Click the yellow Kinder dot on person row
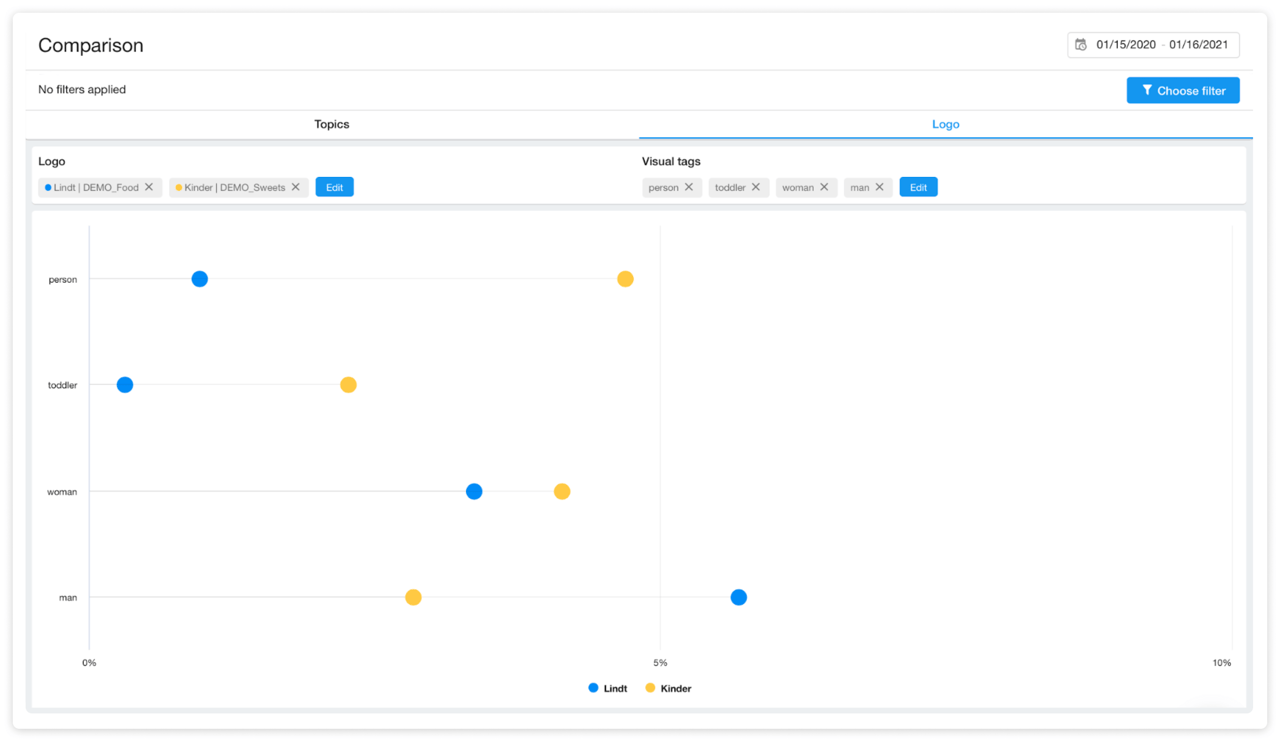1280x739 pixels. click(x=625, y=279)
